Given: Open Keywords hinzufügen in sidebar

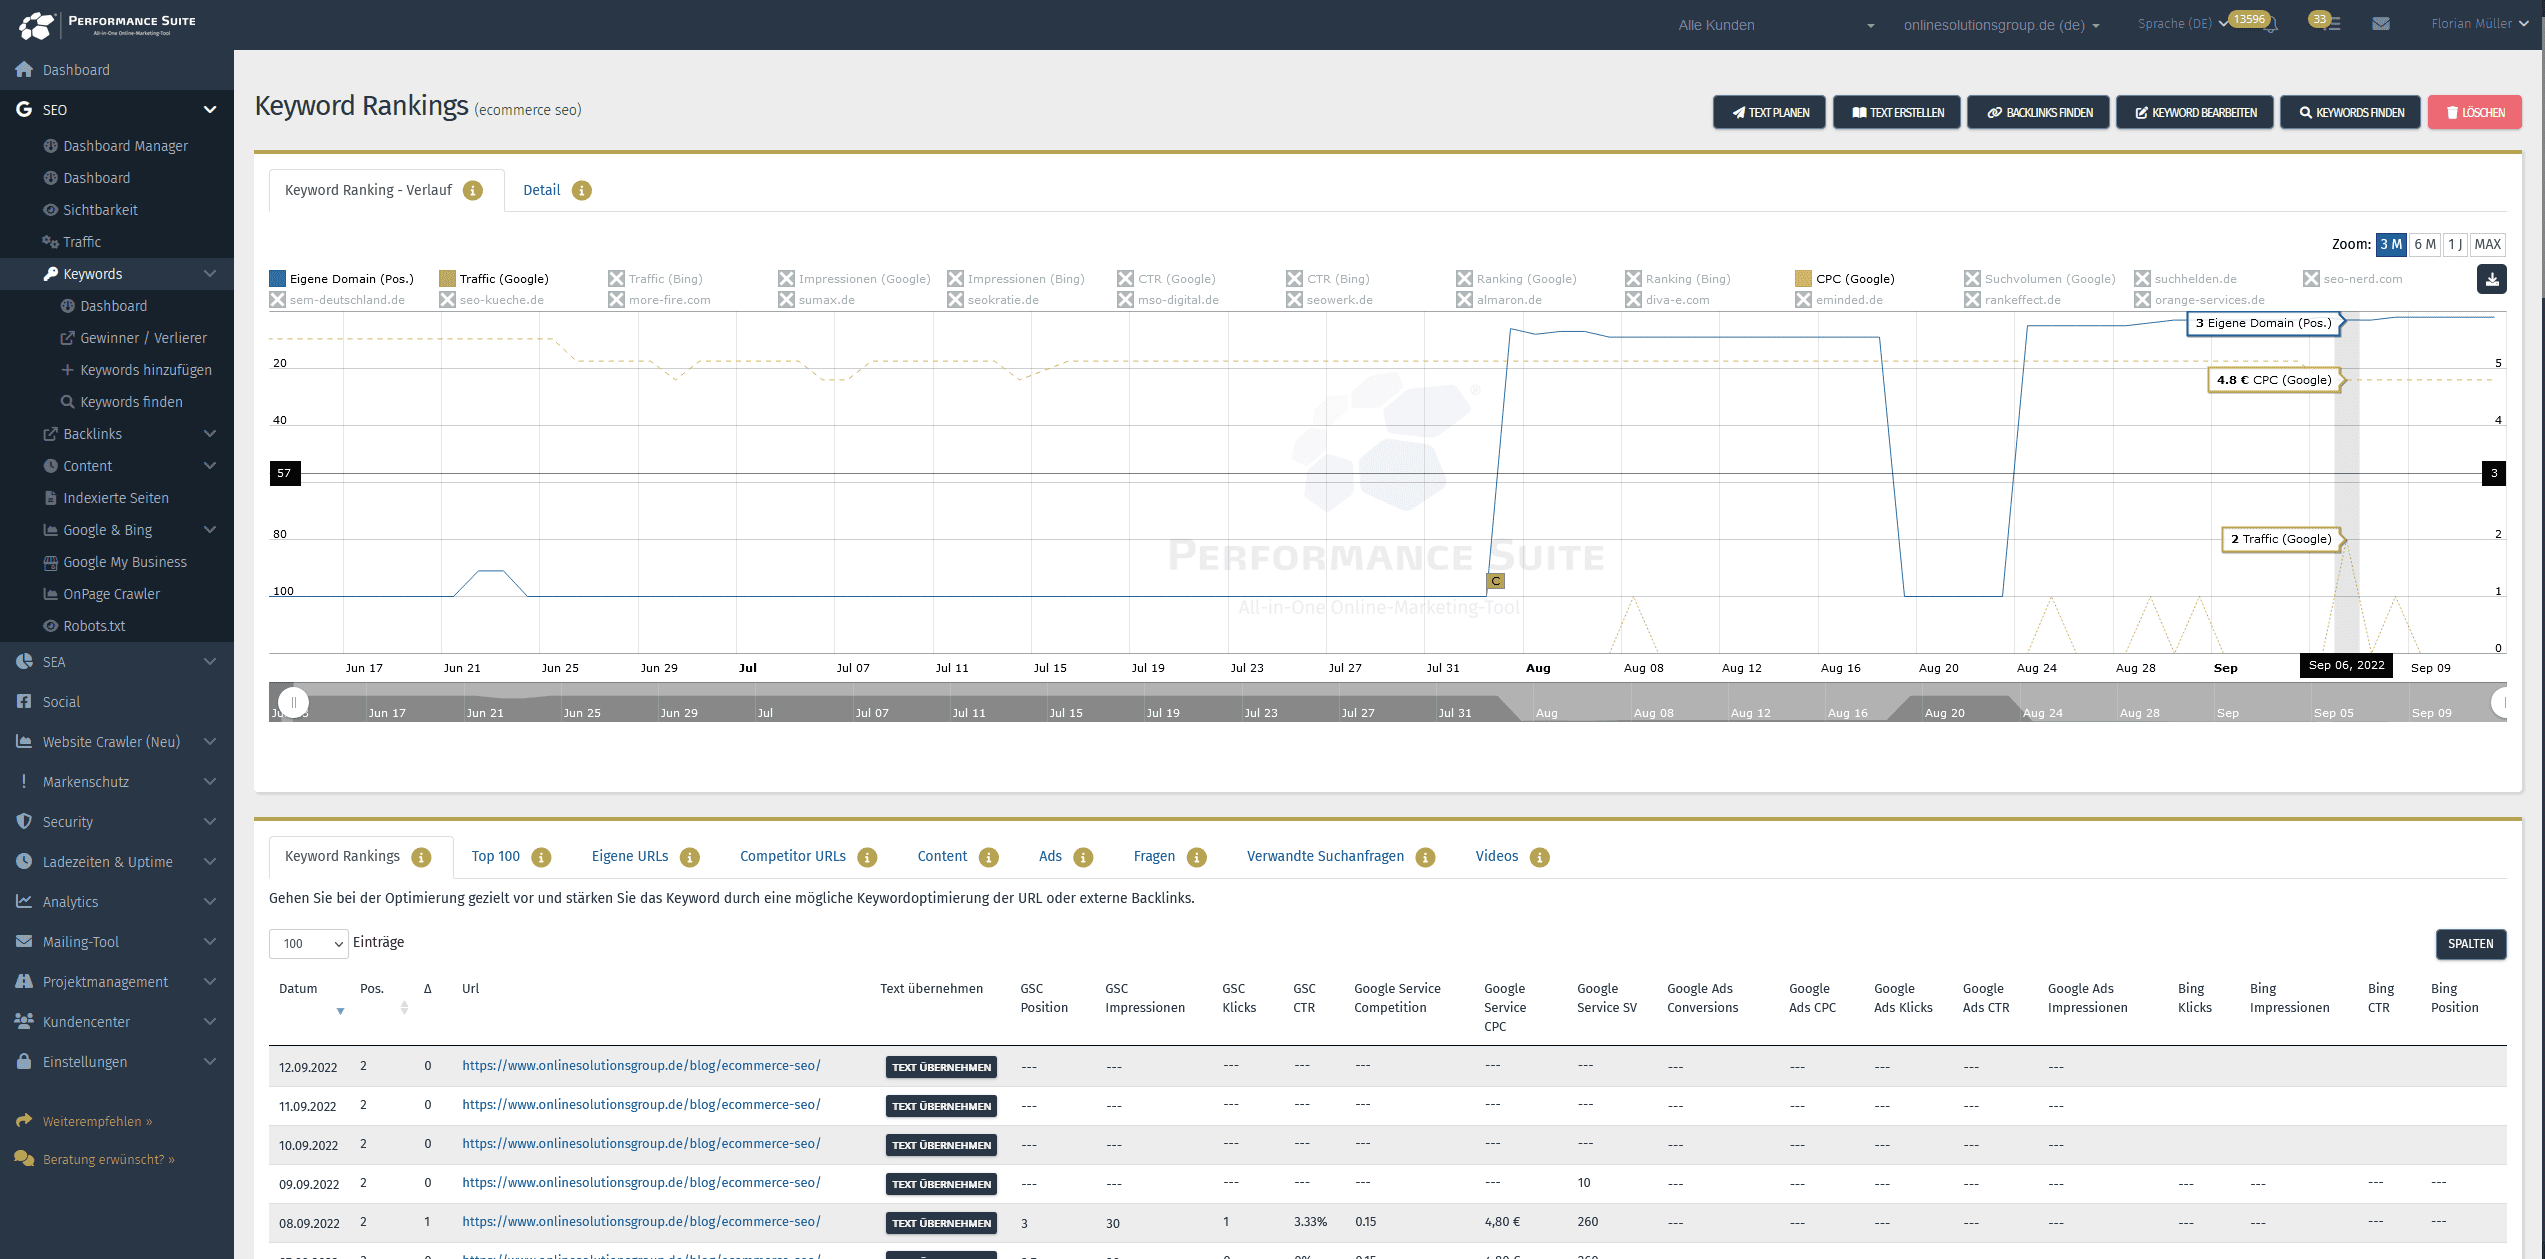Looking at the screenshot, I should coord(146,370).
